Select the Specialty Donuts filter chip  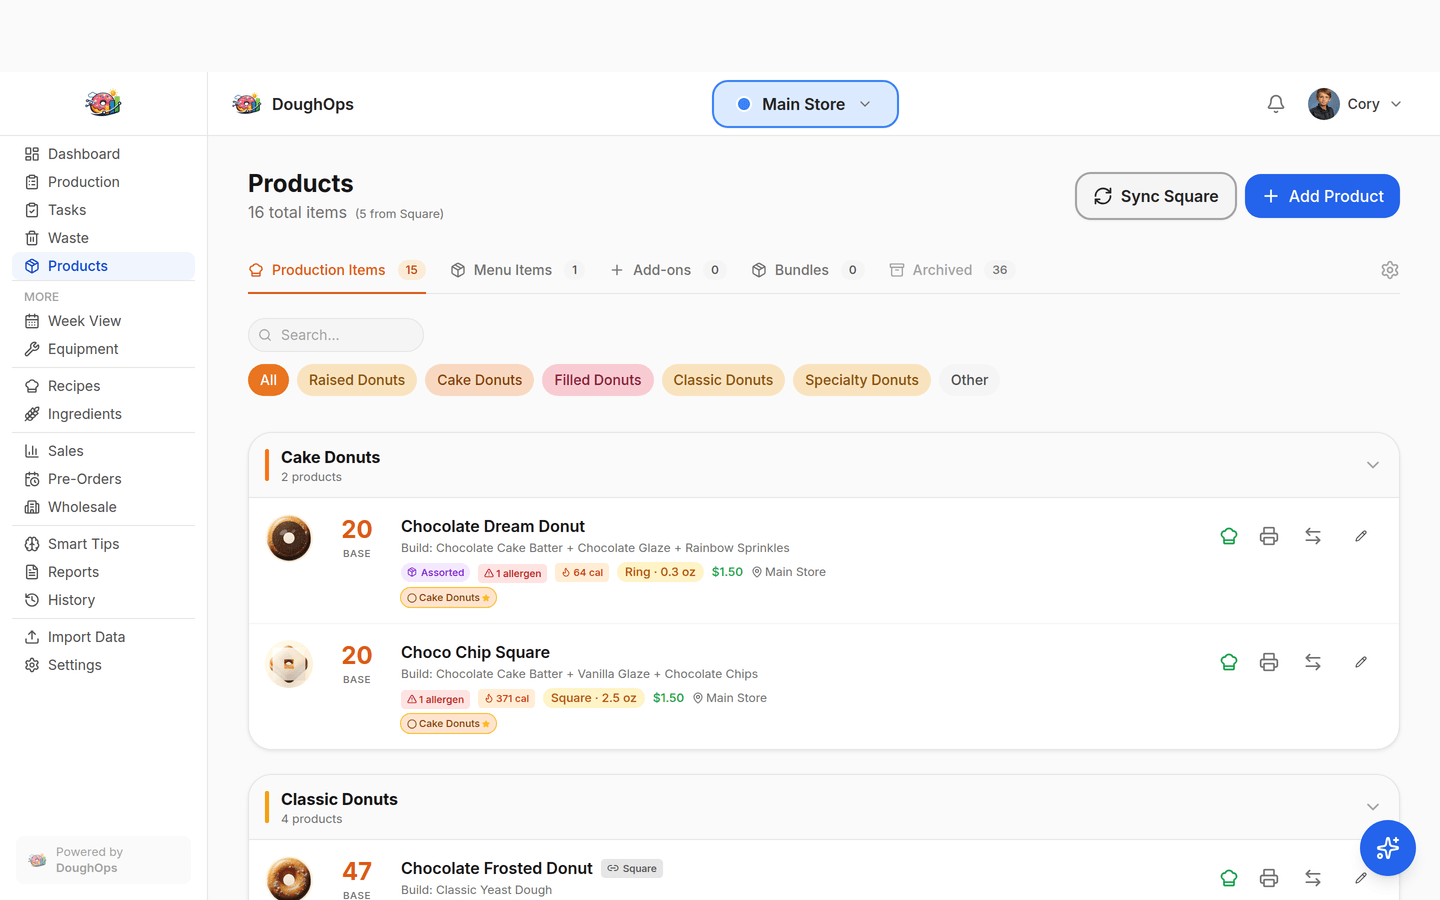861,380
